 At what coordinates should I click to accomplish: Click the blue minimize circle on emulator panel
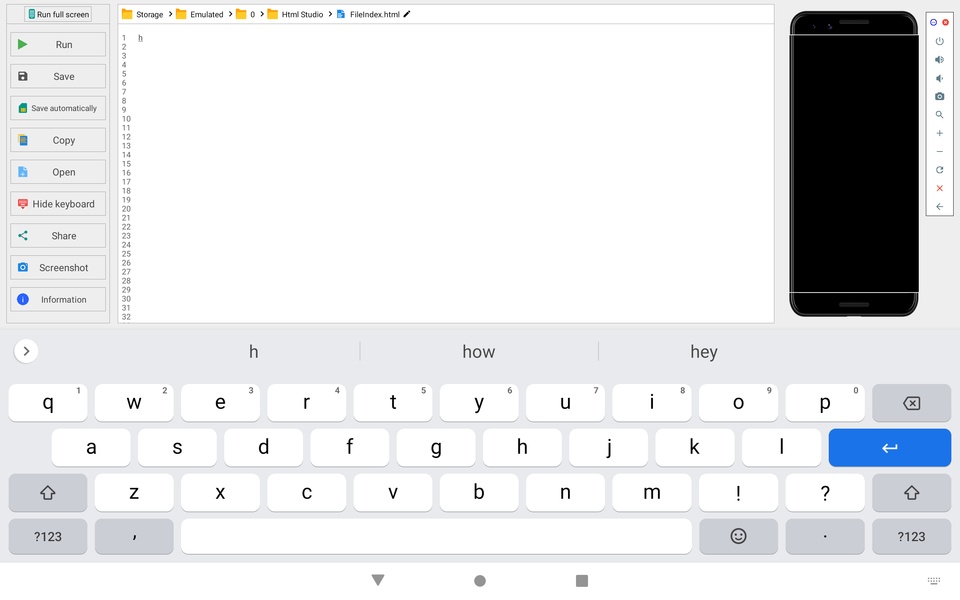(x=933, y=22)
